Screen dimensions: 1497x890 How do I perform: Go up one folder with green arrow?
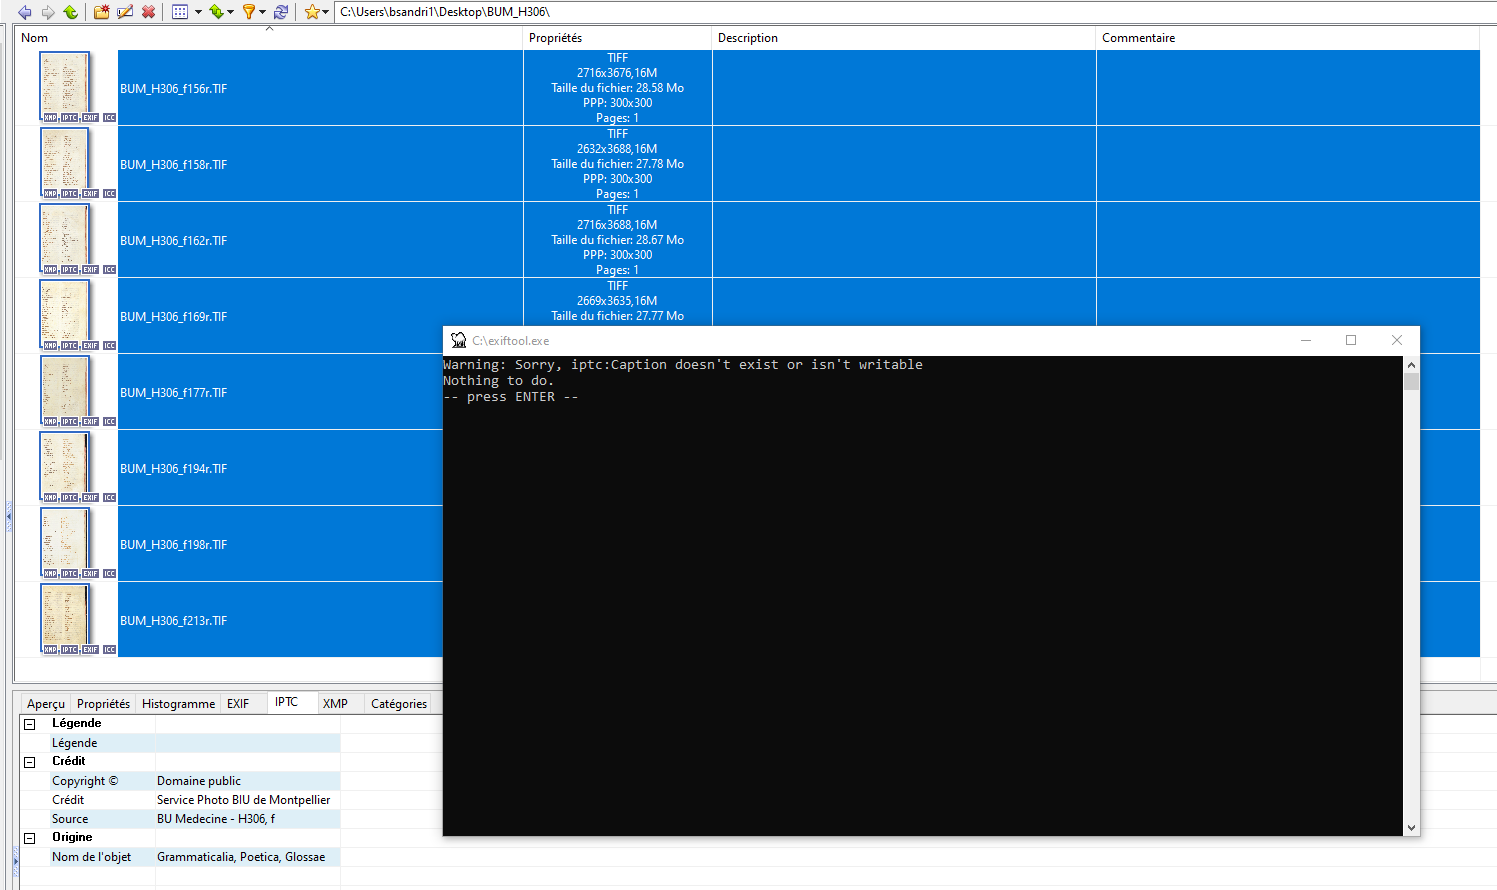coord(70,12)
